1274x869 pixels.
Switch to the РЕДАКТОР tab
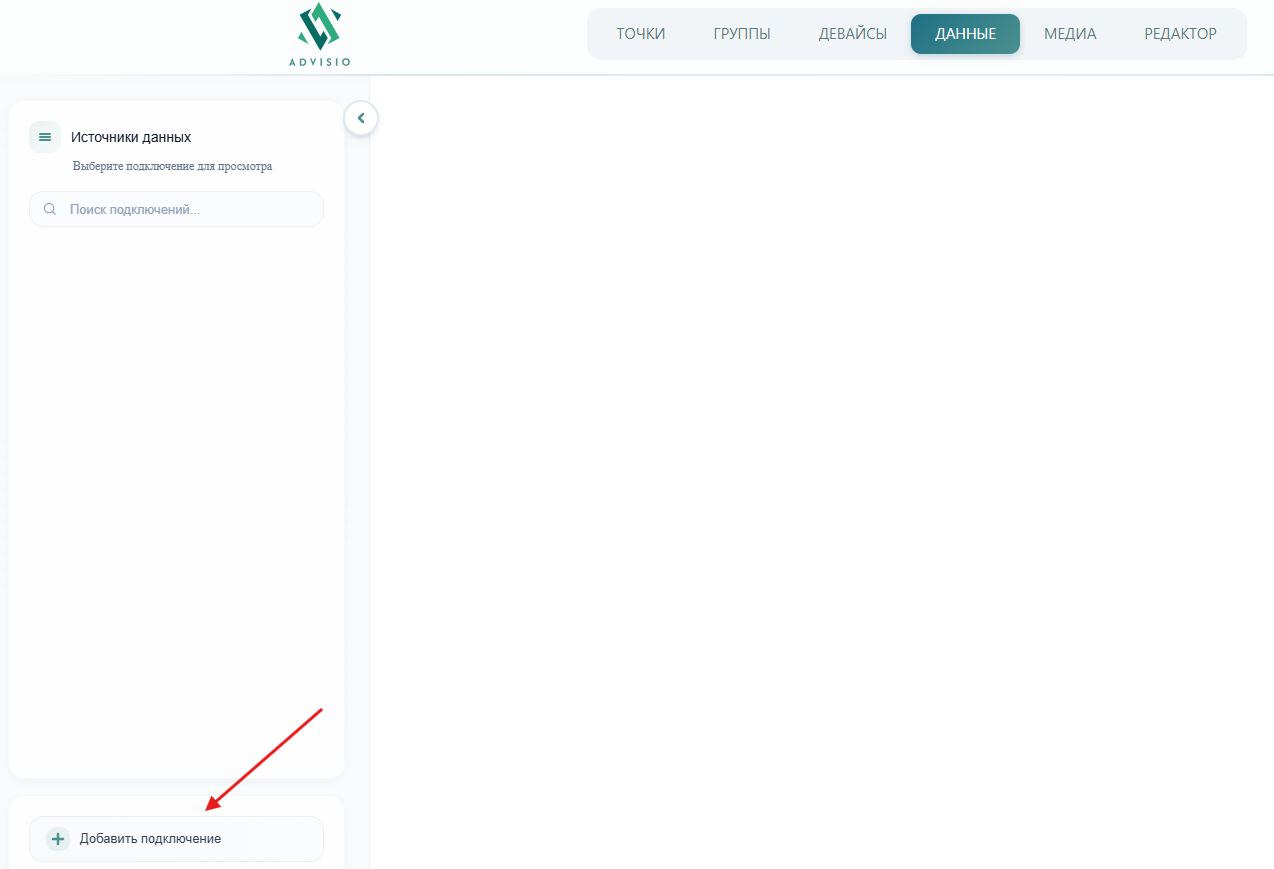[1180, 34]
